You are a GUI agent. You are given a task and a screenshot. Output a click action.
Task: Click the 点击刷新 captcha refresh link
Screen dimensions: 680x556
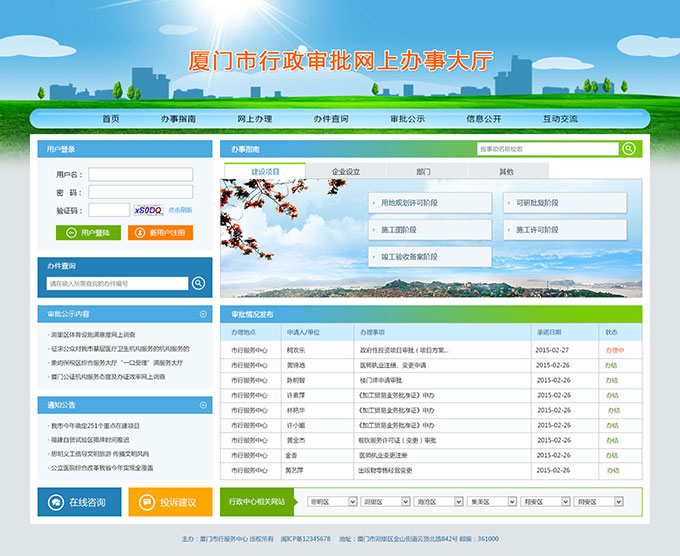[x=180, y=210]
